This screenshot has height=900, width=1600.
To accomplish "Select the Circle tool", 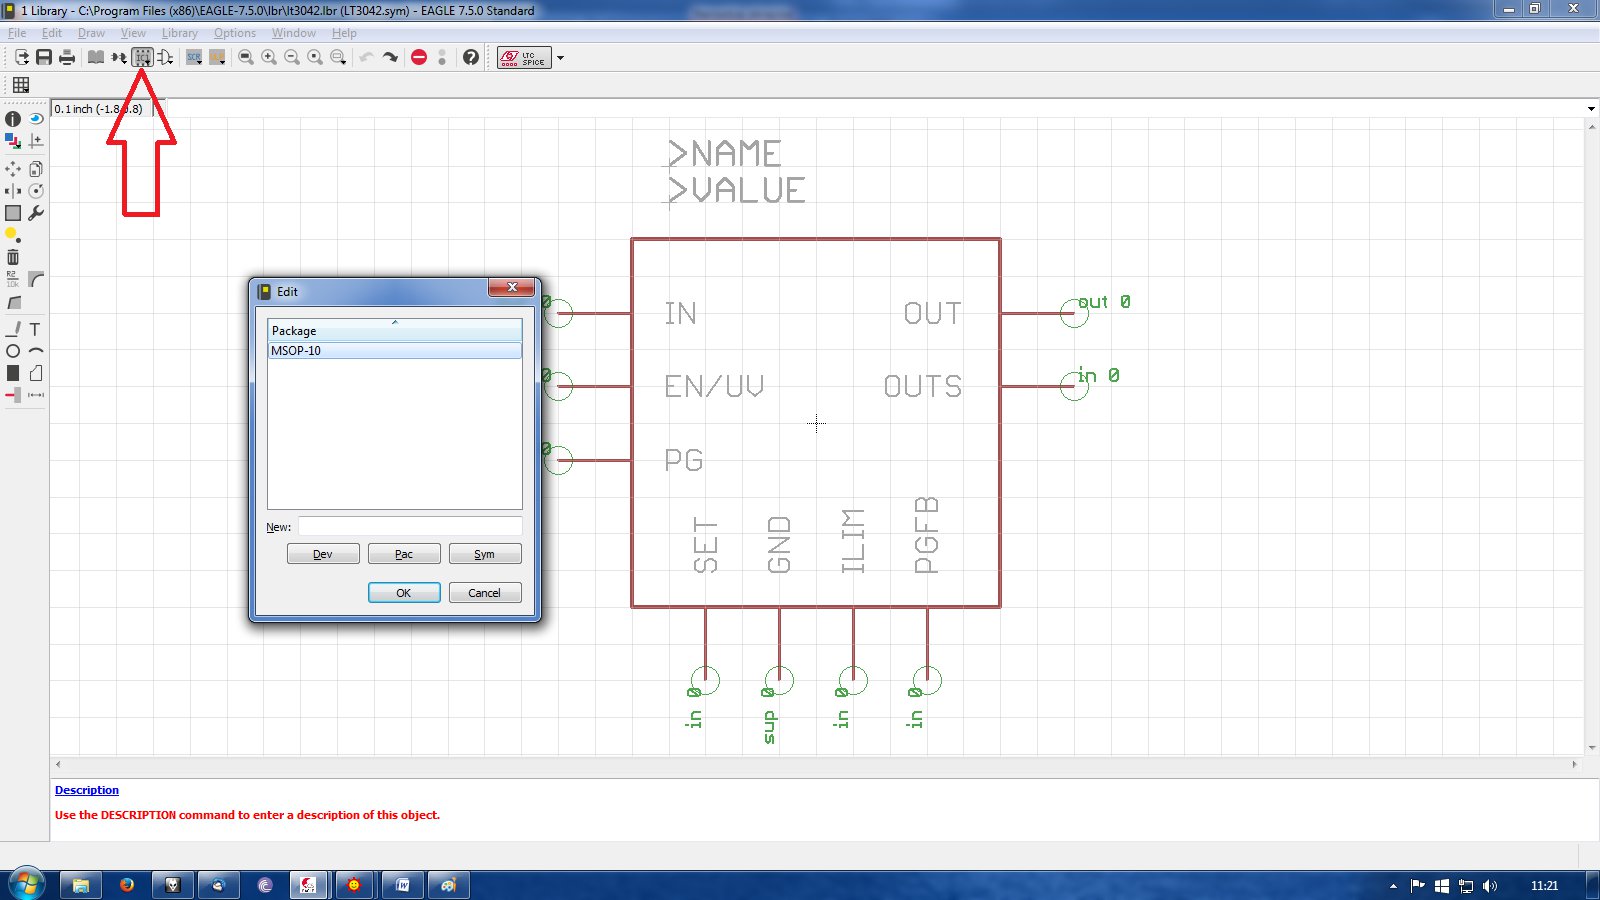I will coord(13,351).
